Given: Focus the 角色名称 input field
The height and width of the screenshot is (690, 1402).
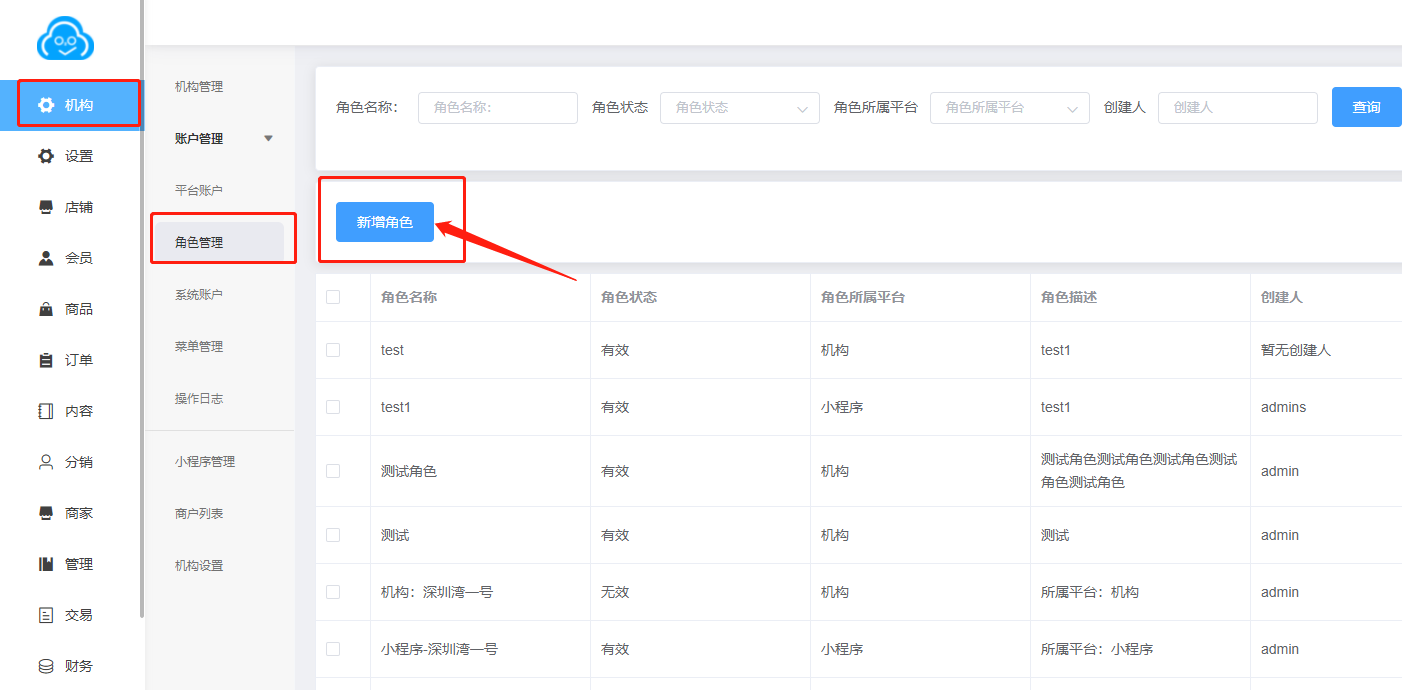Looking at the screenshot, I should coord(498,108).
